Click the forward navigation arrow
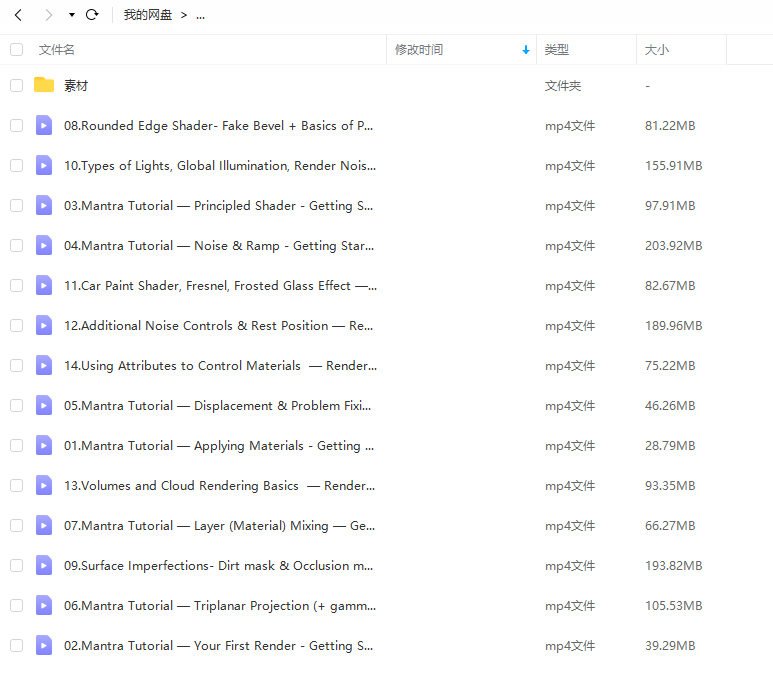This screenshot has height=674, width=773. click(x=49, y=15)
